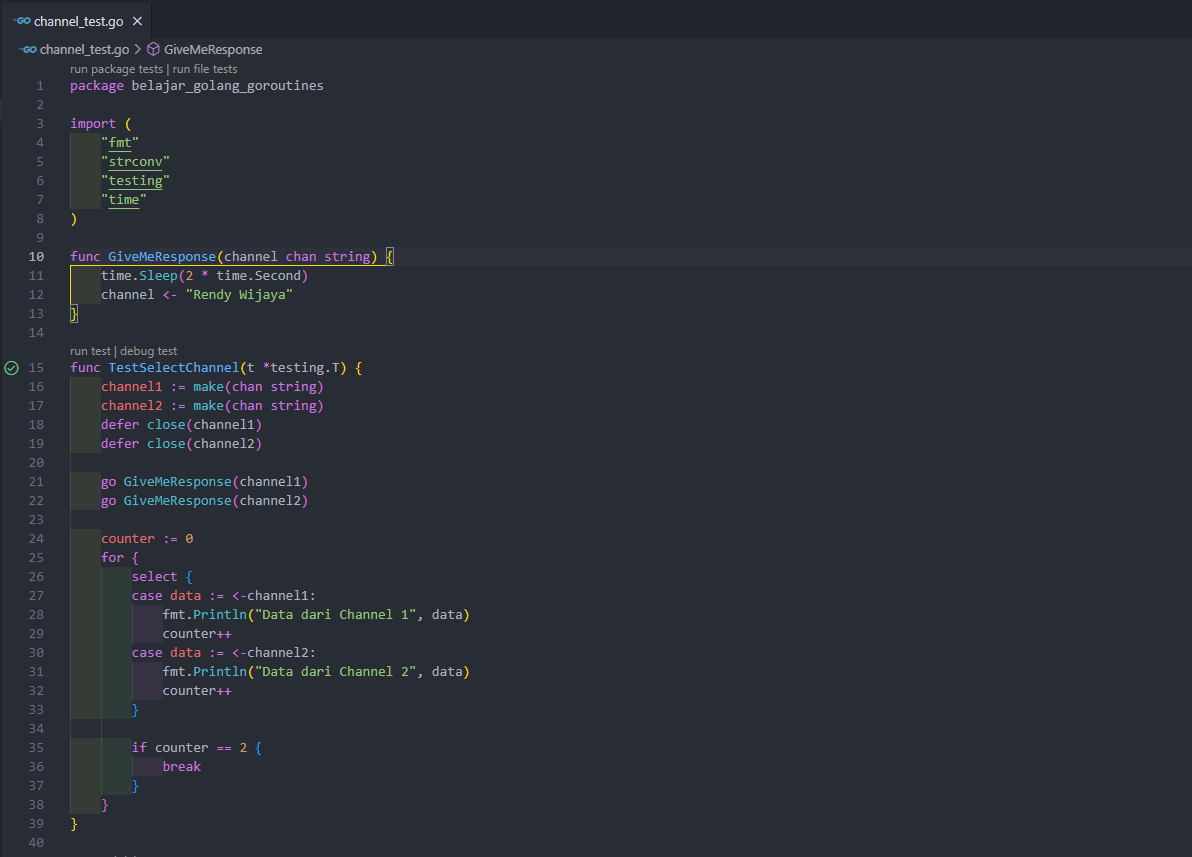Click line number 25 in gutter

[36, 558]
